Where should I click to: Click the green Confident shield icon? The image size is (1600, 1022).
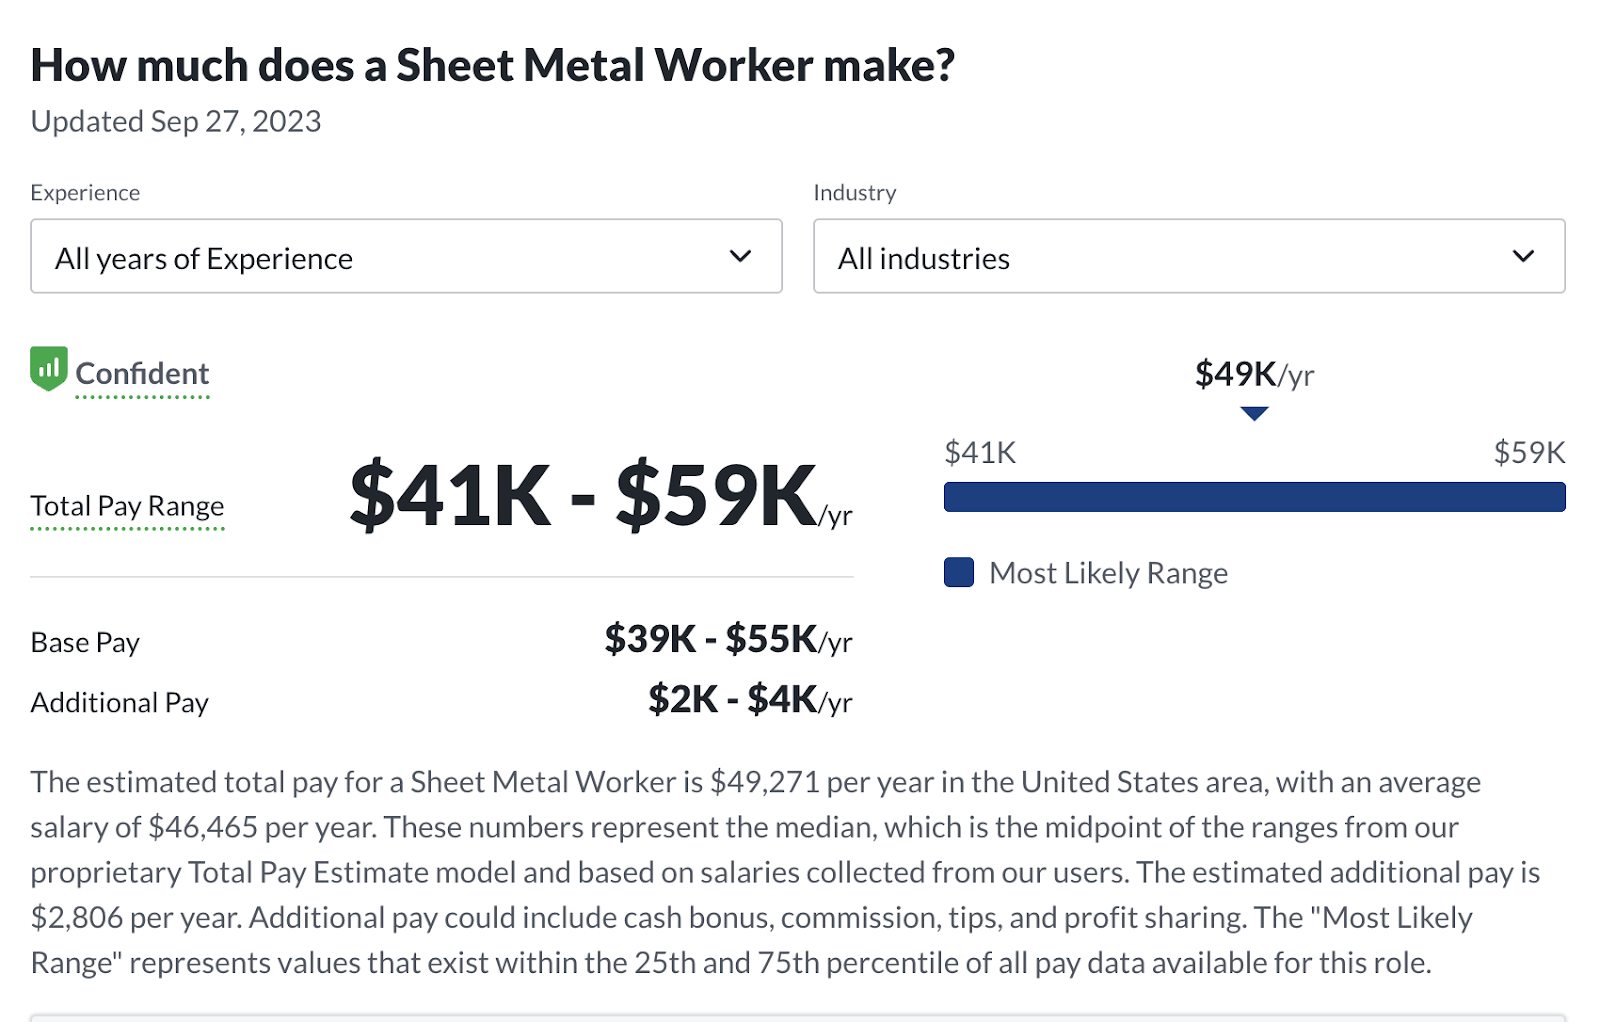tap(48, 369)
